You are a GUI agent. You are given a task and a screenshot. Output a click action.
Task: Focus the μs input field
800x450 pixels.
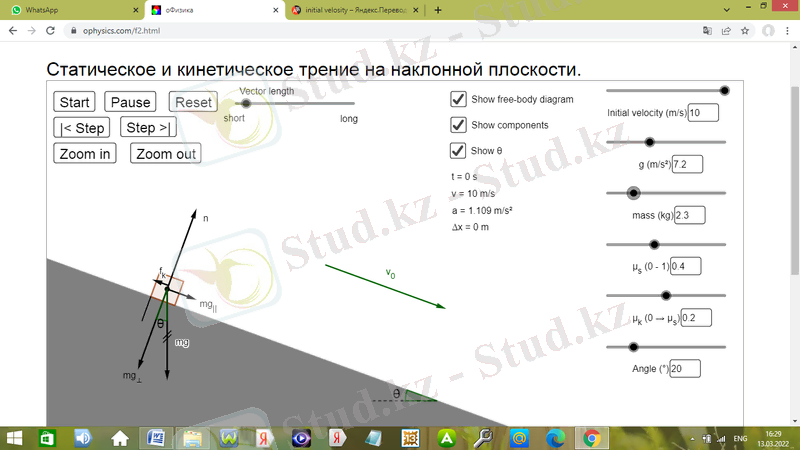pos(686,266)
